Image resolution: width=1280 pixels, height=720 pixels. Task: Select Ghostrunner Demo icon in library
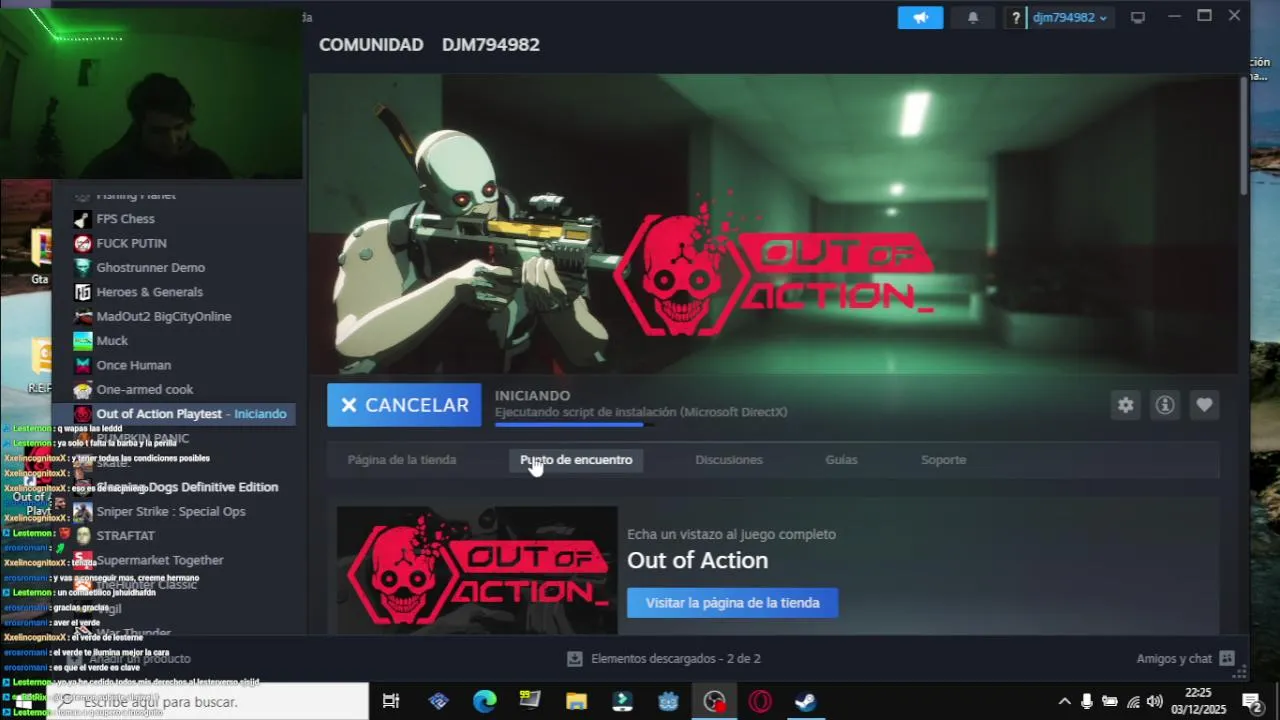[x=83, y=268]
